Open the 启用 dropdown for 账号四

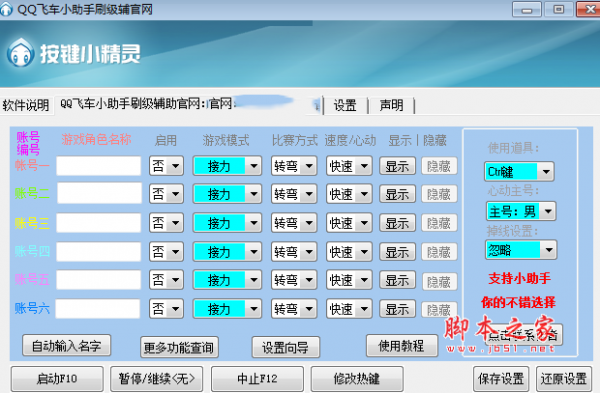[x=166, y=252]
